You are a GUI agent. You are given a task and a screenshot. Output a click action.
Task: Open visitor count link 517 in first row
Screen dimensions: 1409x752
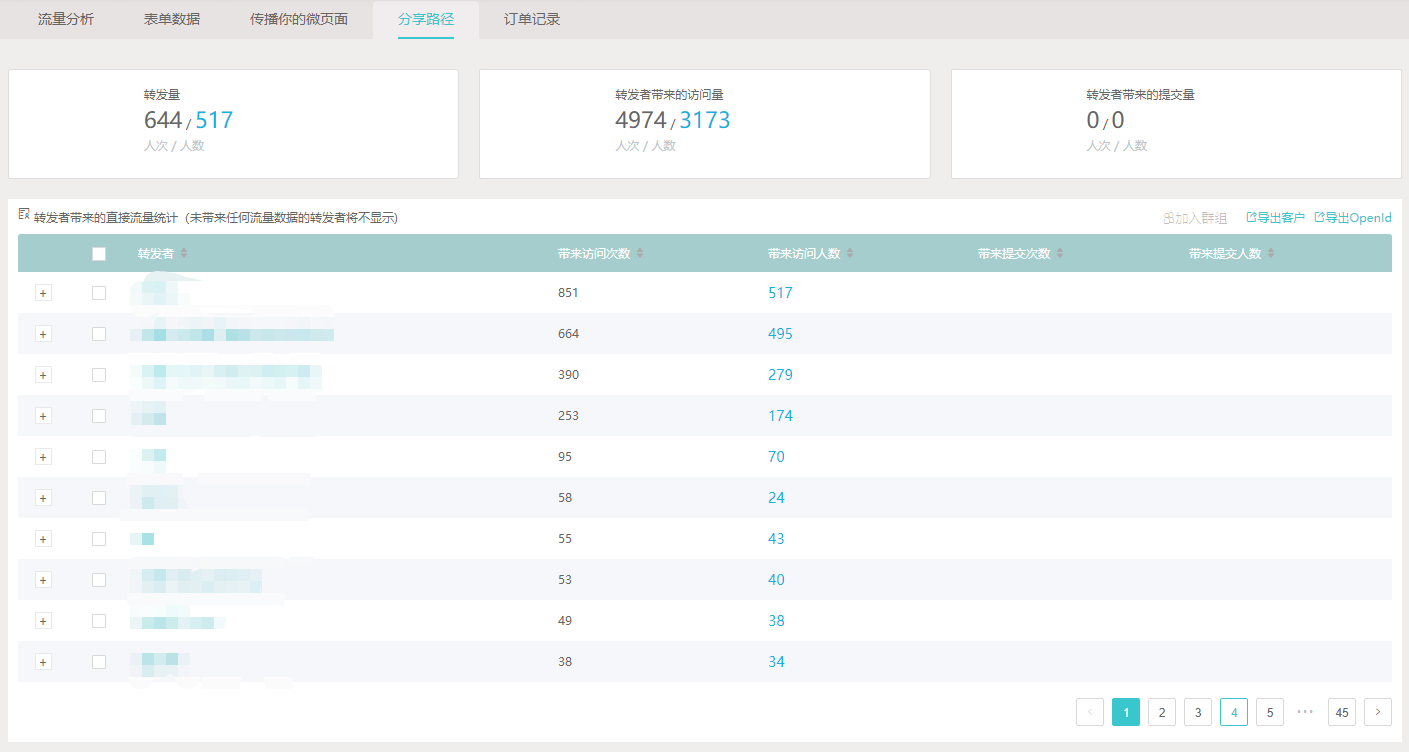coord(780,293)
